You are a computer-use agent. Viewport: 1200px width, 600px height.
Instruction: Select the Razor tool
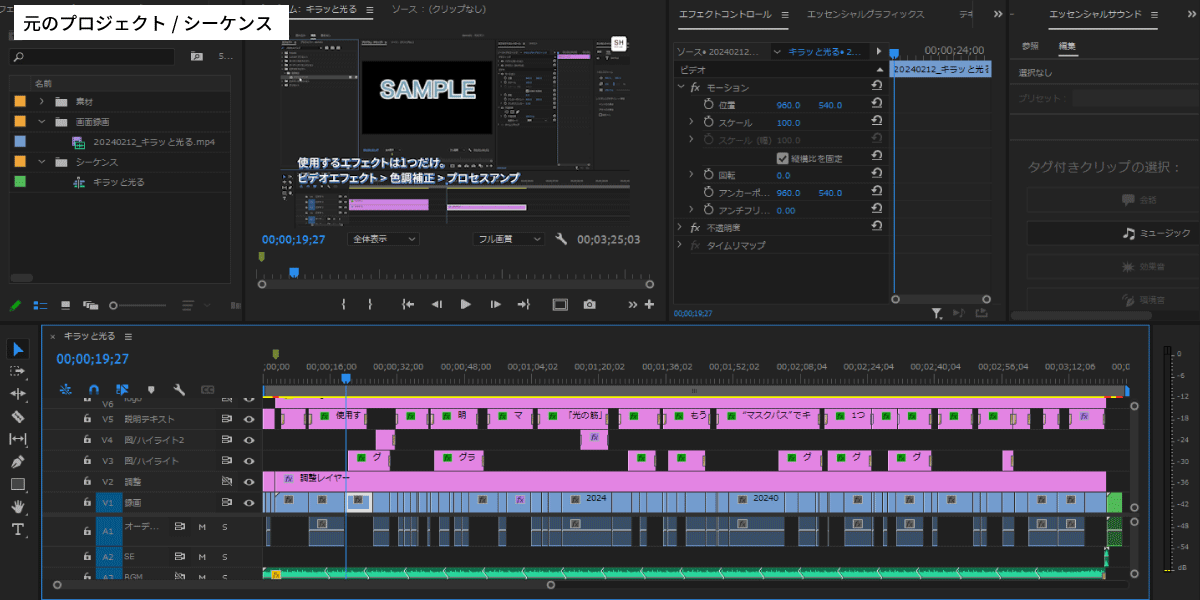[x=18, y=417]
